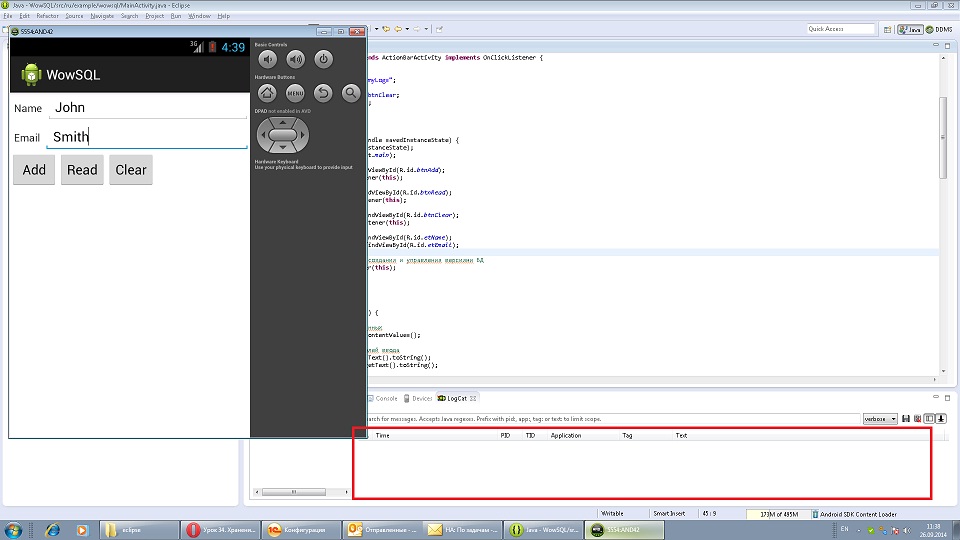This screenshot has width=960, height=540.
Task: Click the WowSQL app icon
Action: (x=31, y=75)
